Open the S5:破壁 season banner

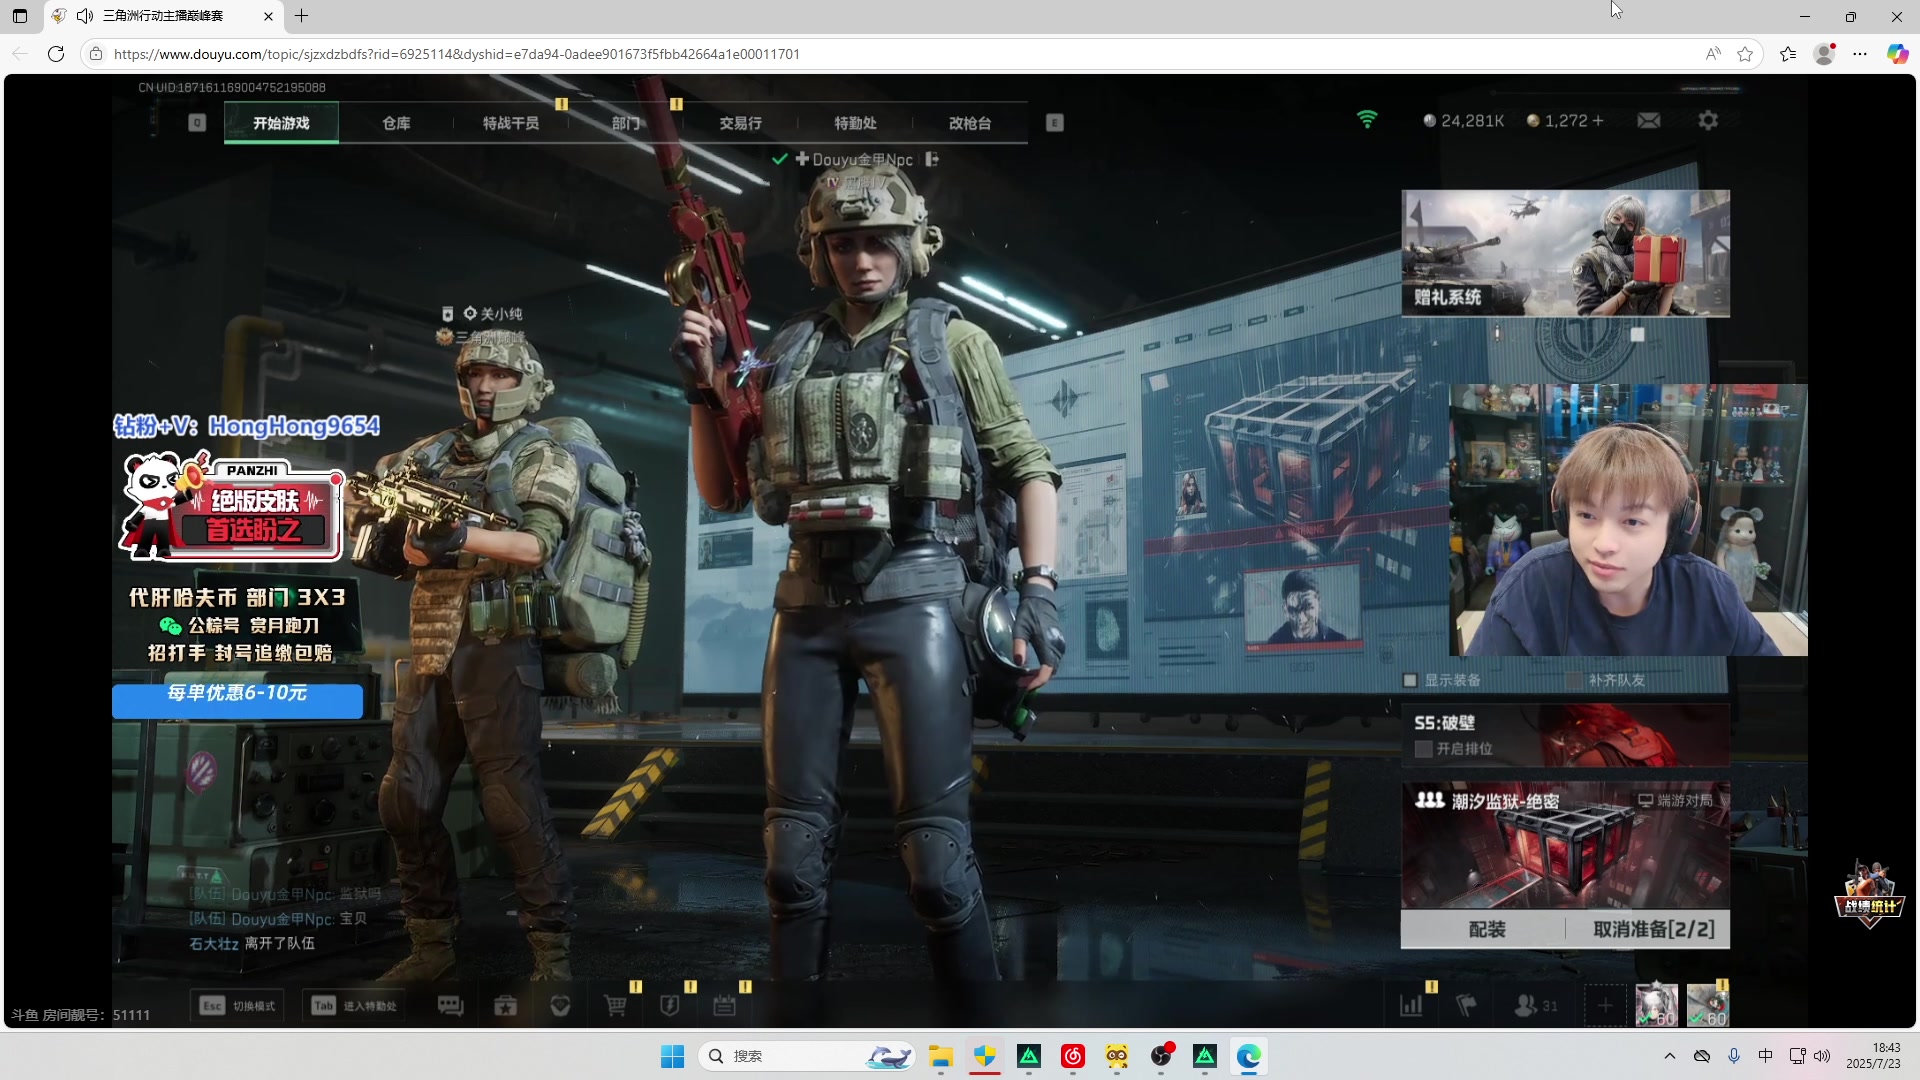coord(1566,735)
